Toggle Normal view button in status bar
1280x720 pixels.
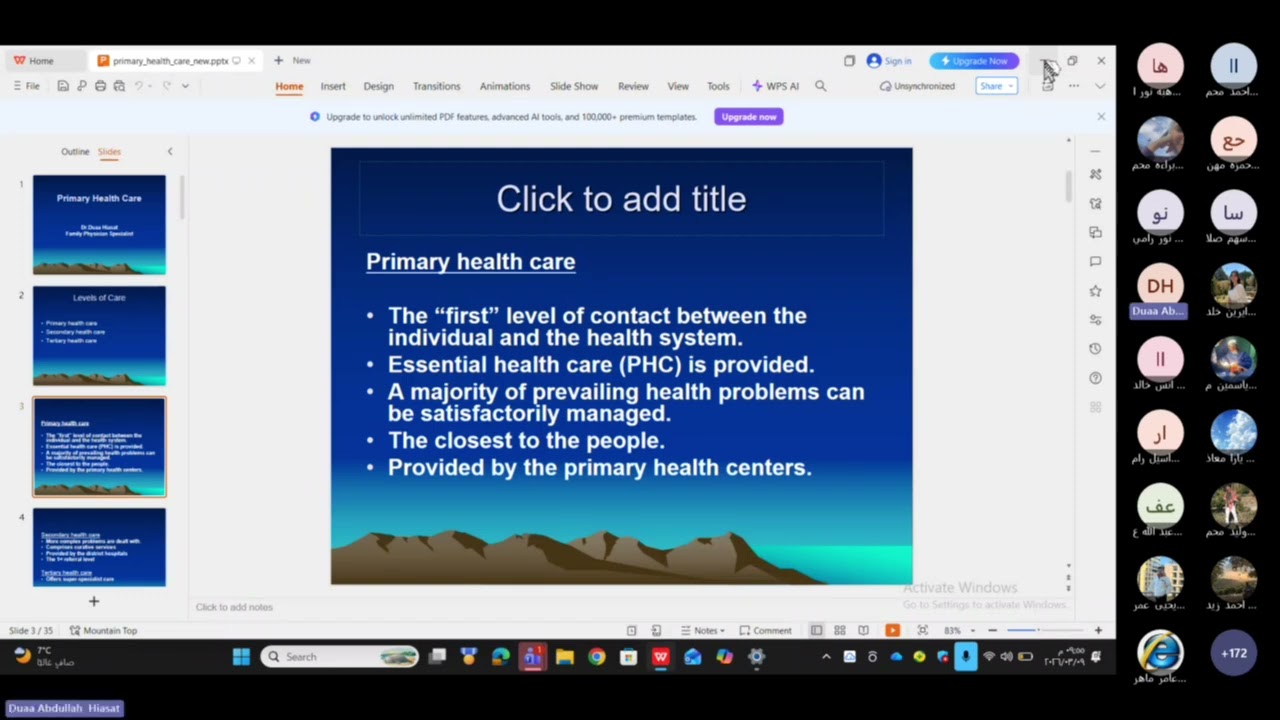(816, 630)
